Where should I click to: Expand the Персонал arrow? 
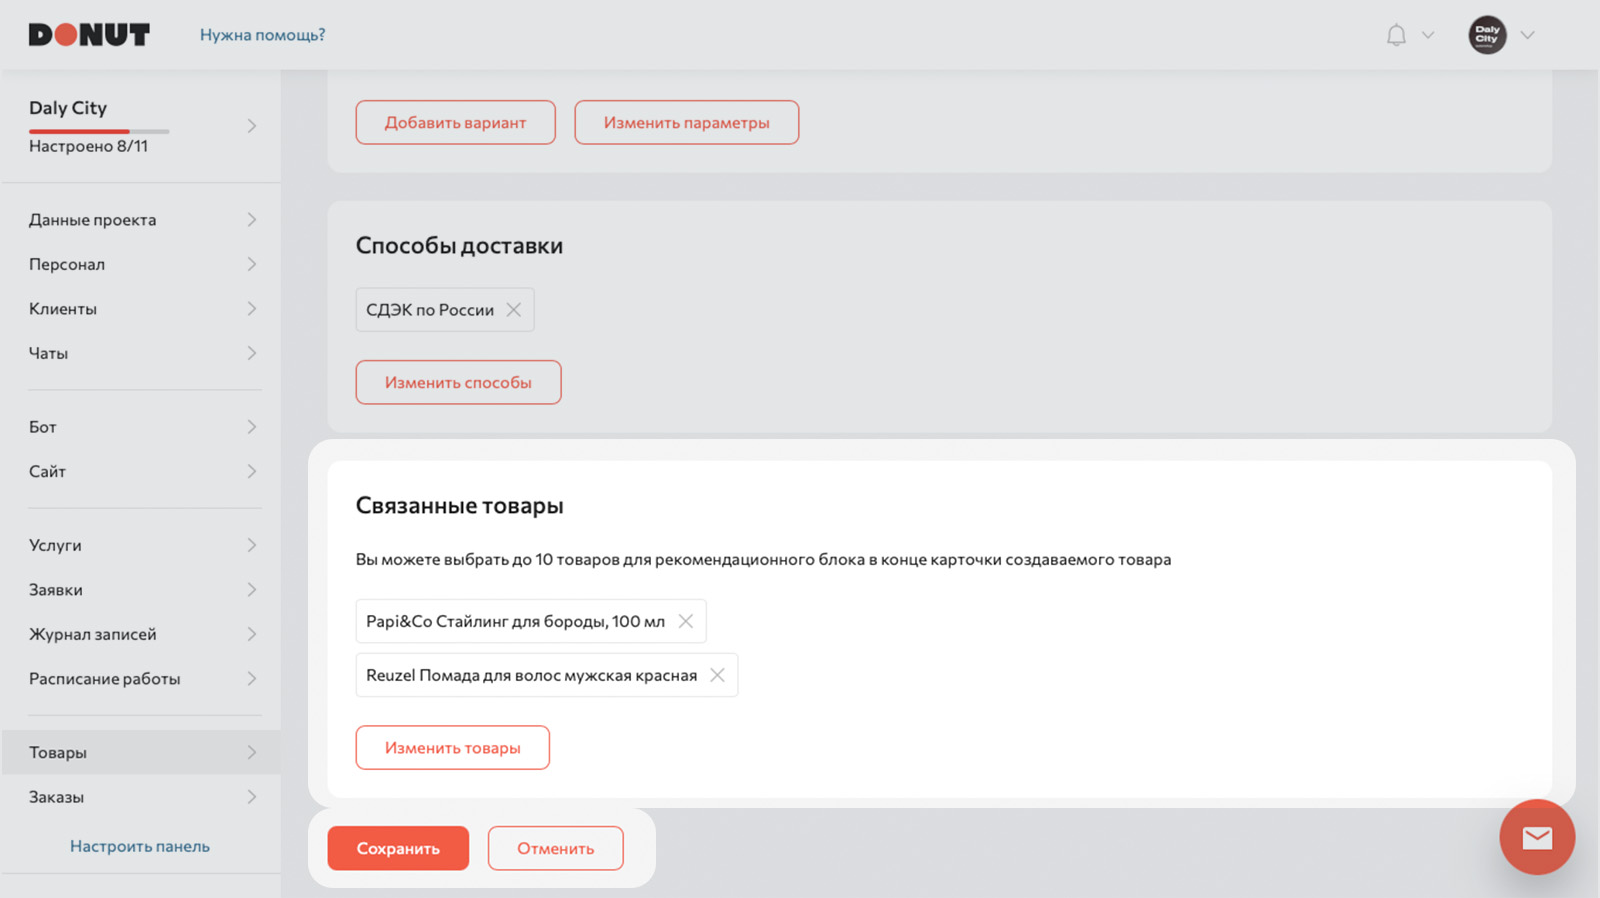(252, 264)
